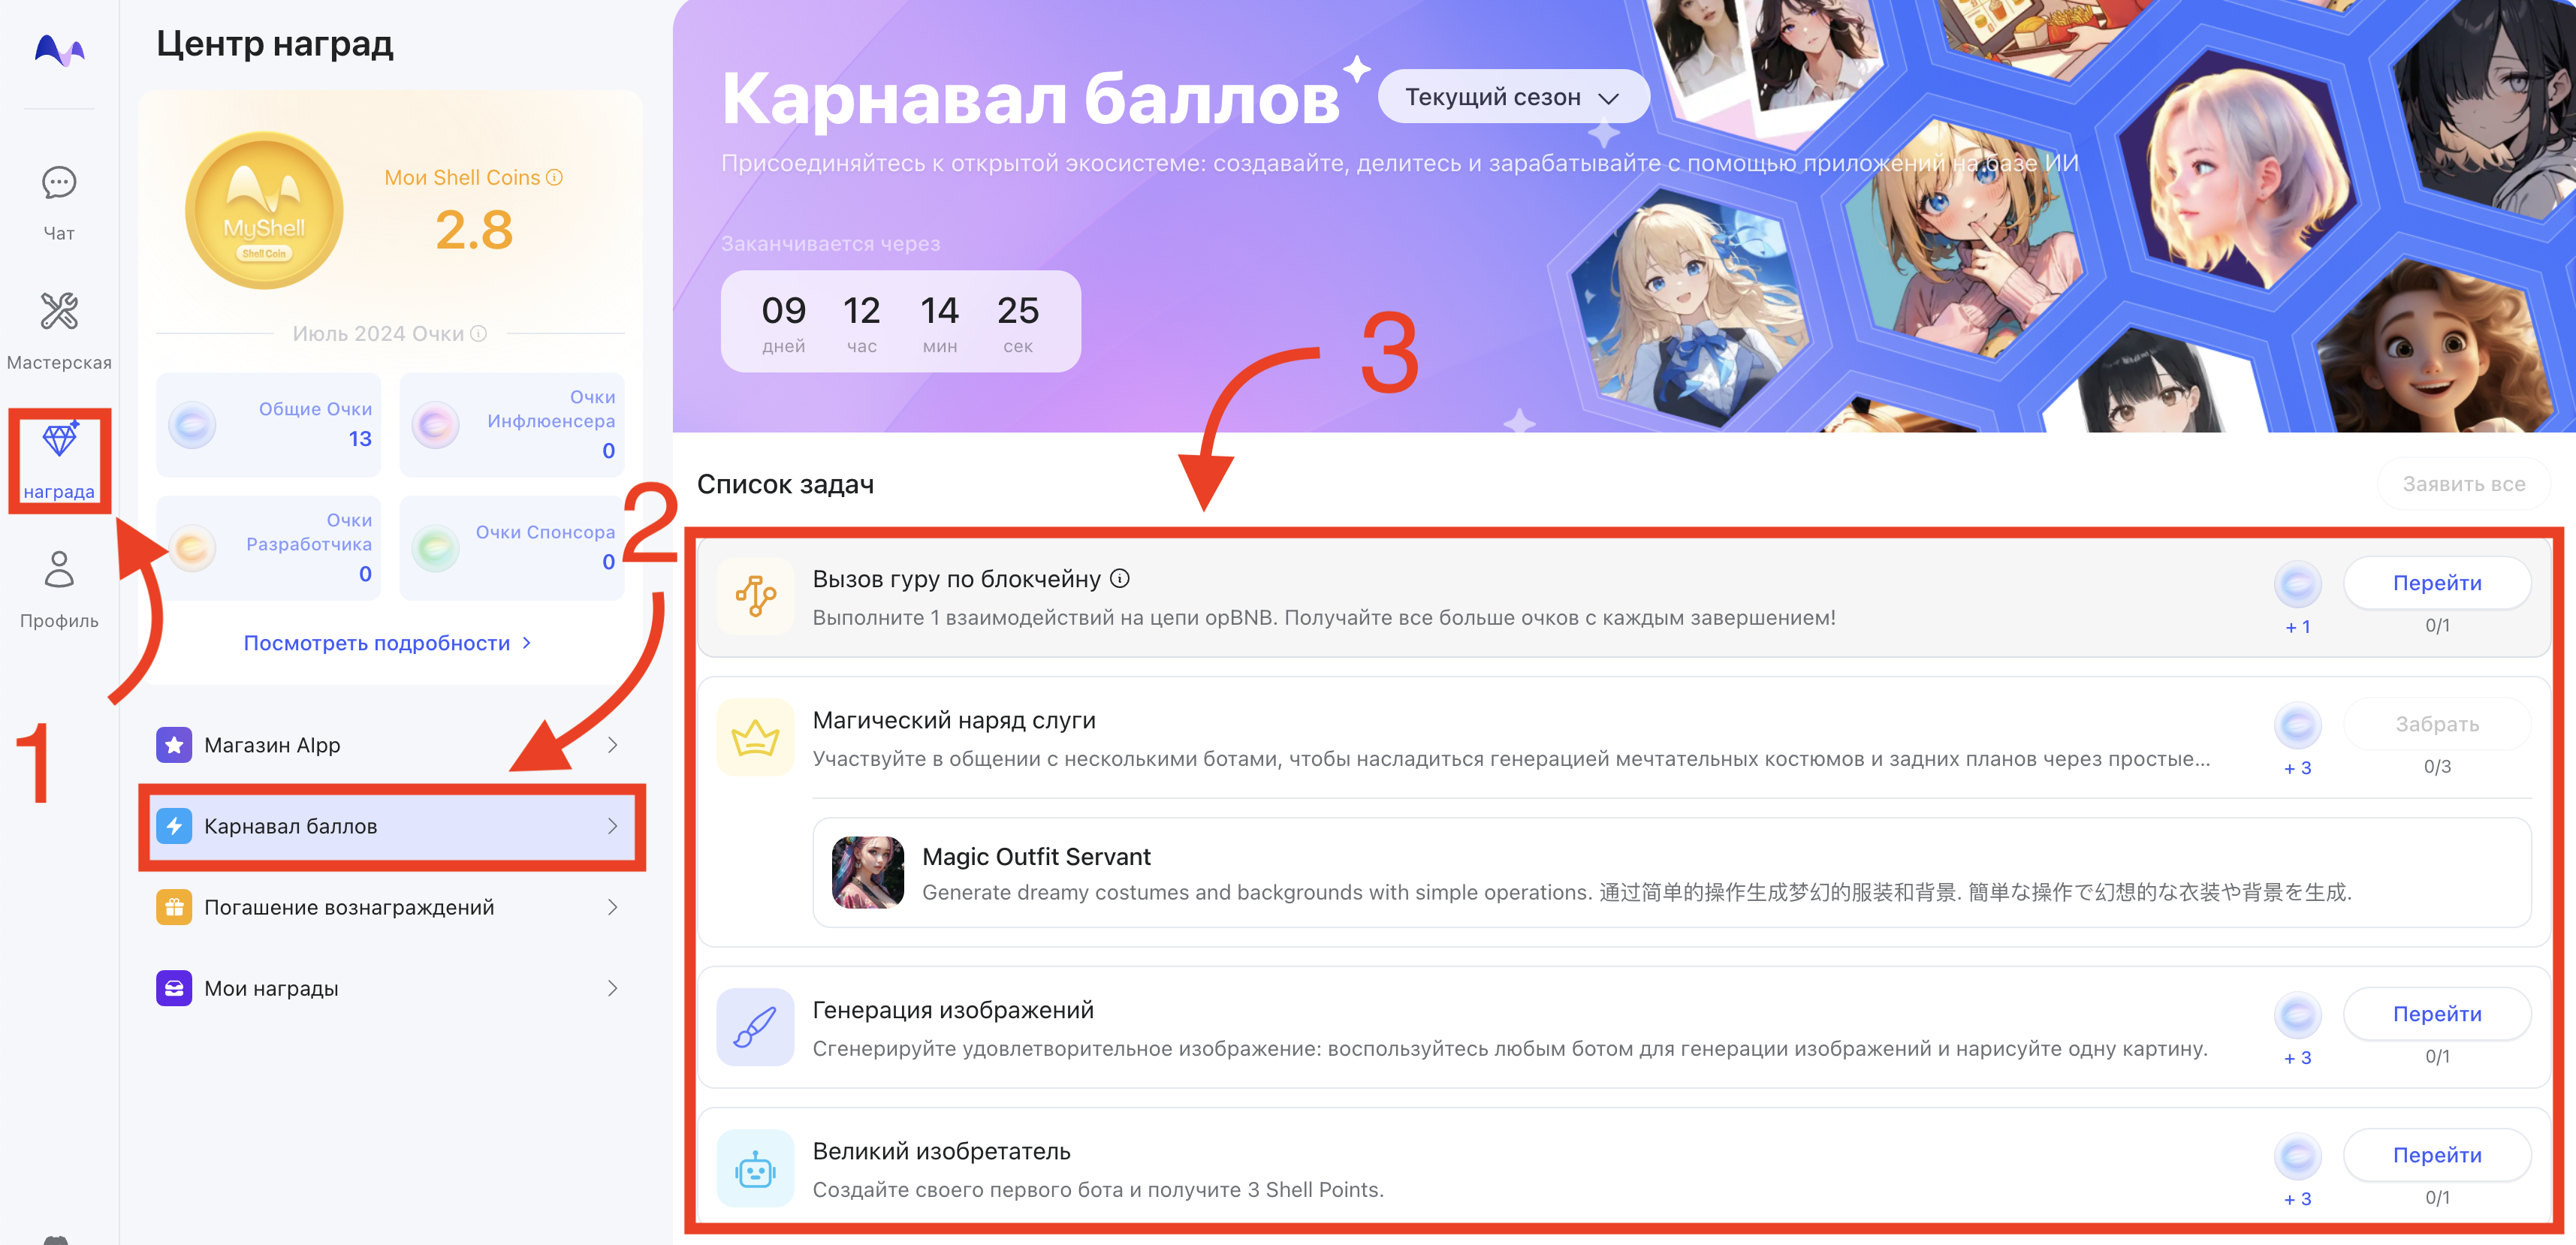Screen dimensions: 2576x1245
Task: Click Перейти for Генерация изображений task
Action: point(2436,1014)
